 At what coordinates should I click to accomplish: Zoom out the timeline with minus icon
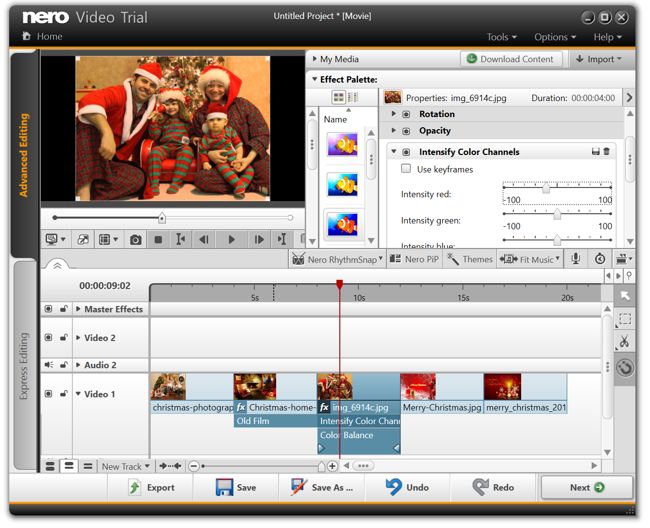click(x=194, y=467)
